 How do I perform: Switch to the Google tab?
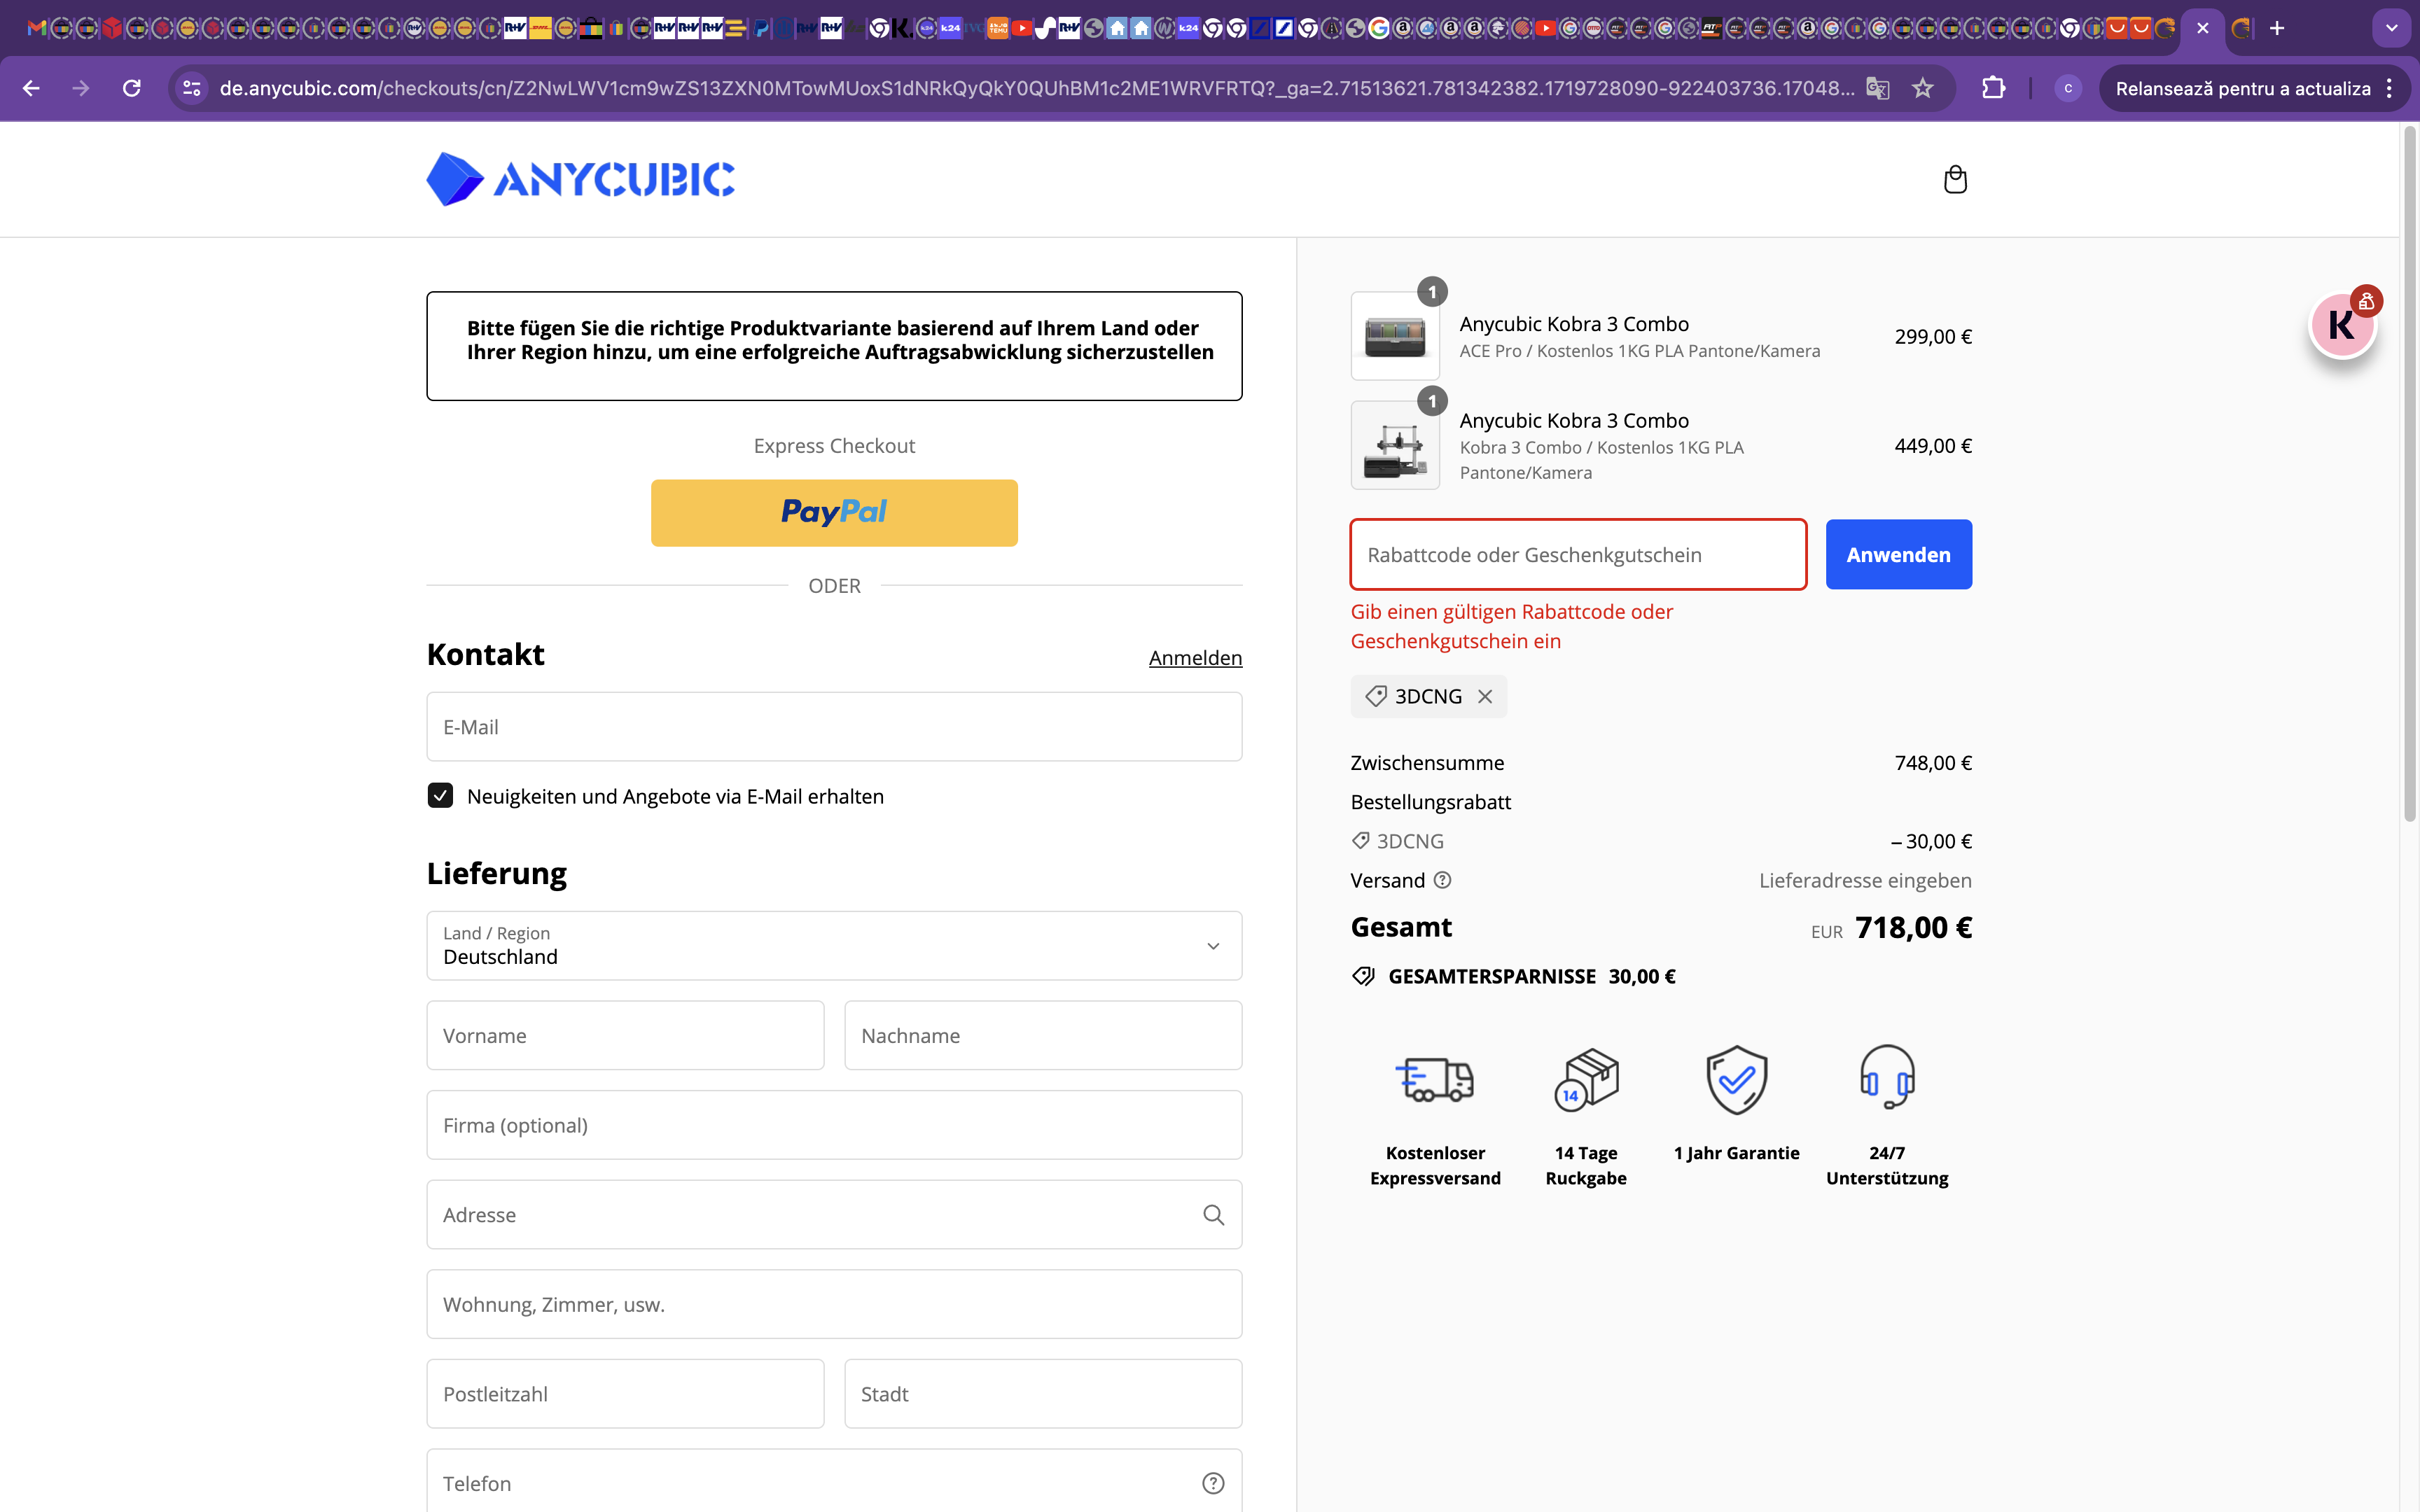[x=1379, y=28]
